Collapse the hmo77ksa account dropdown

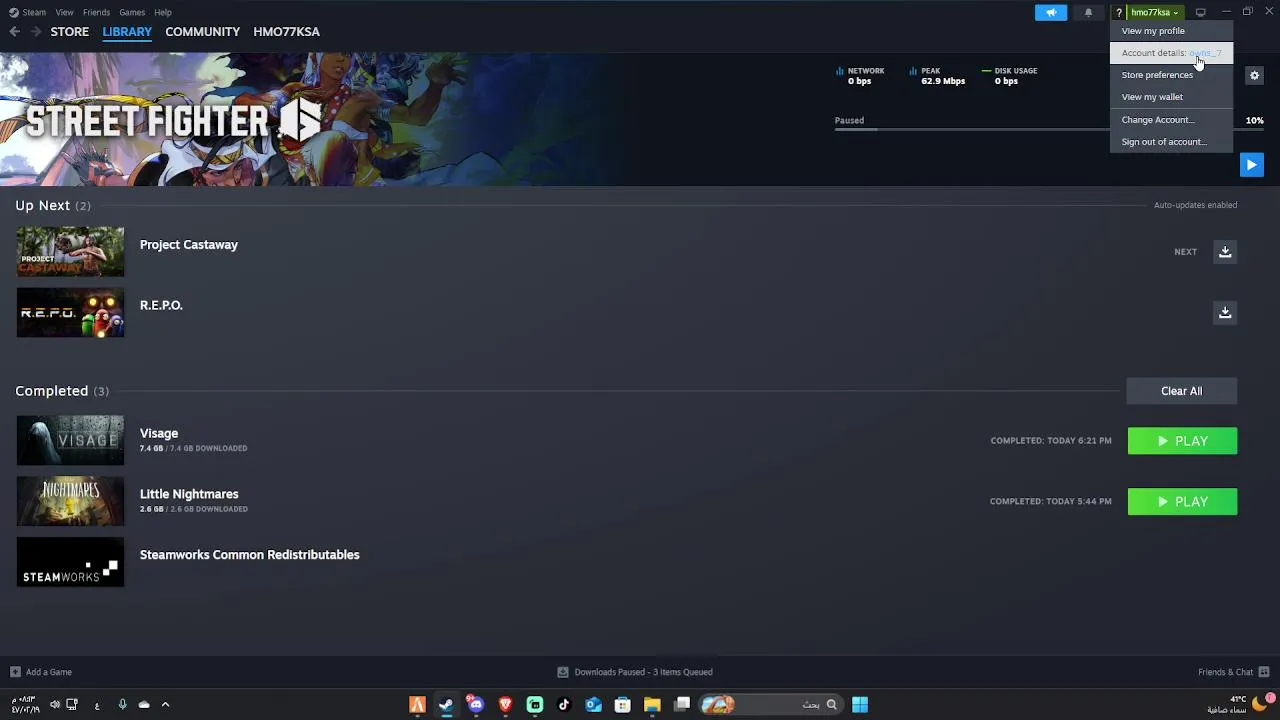[x=1155, y=12]
